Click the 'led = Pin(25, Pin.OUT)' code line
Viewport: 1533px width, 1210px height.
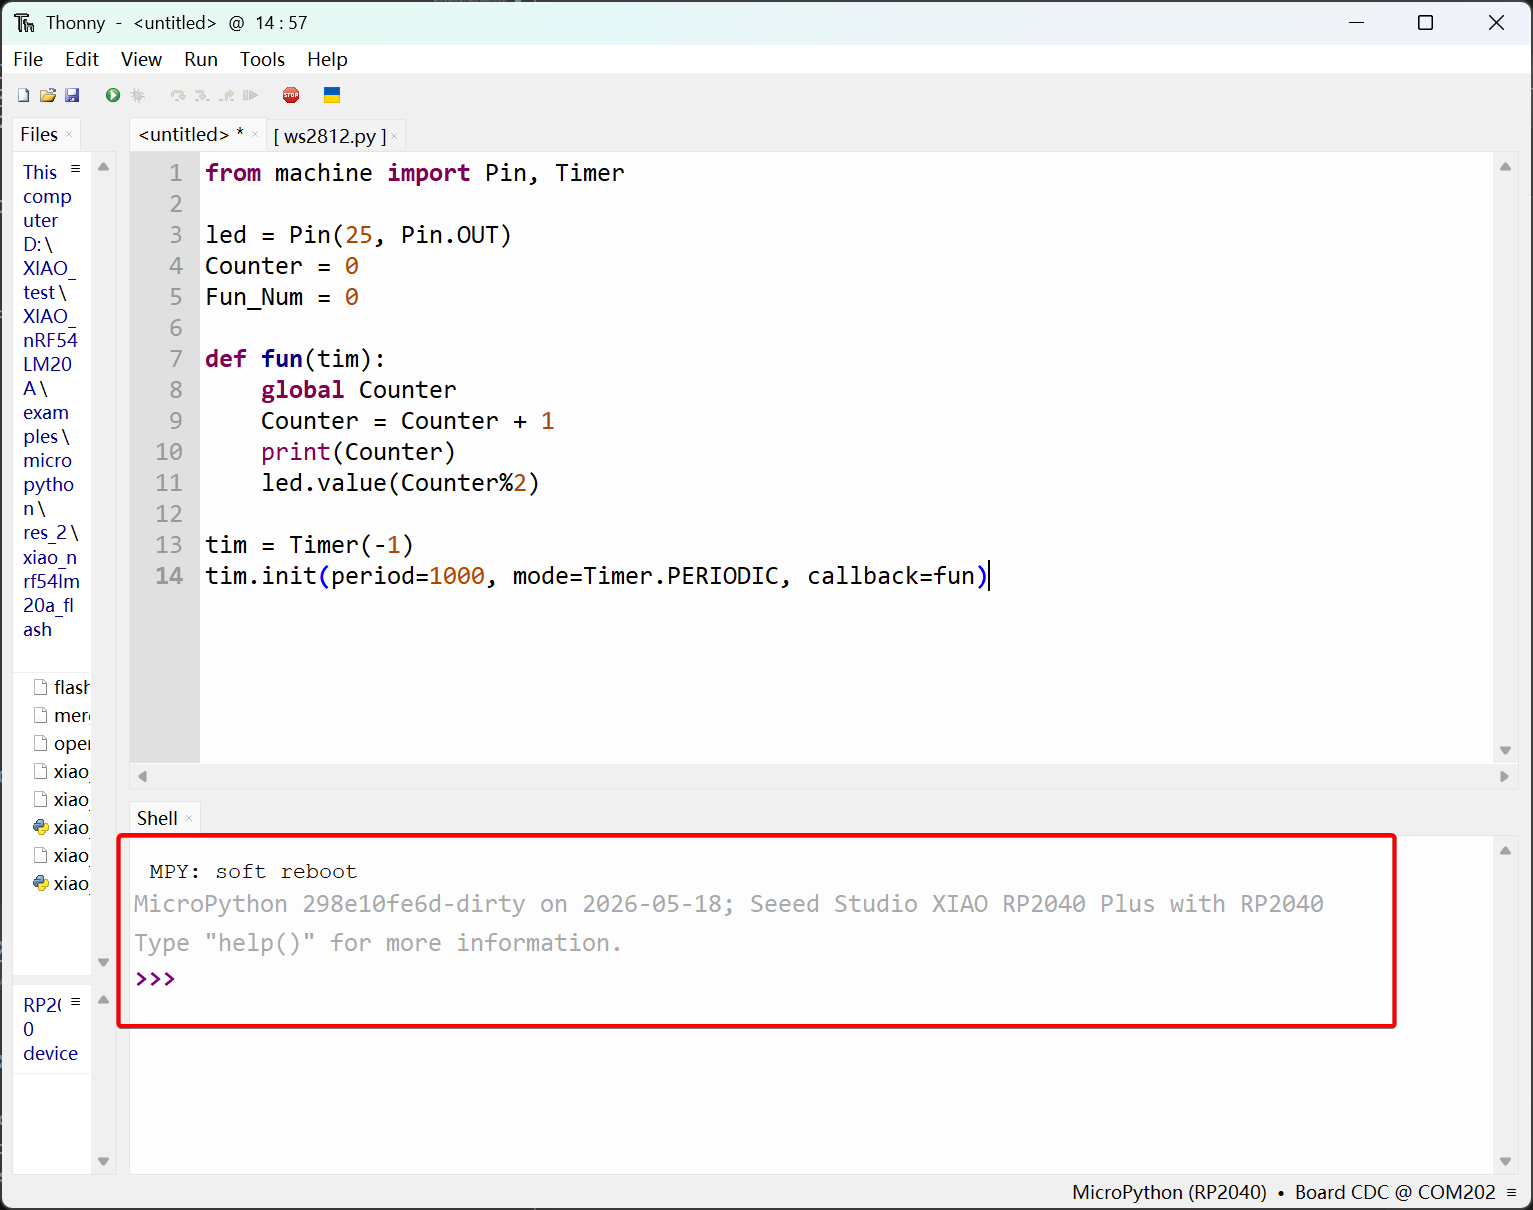coord(358,235)
